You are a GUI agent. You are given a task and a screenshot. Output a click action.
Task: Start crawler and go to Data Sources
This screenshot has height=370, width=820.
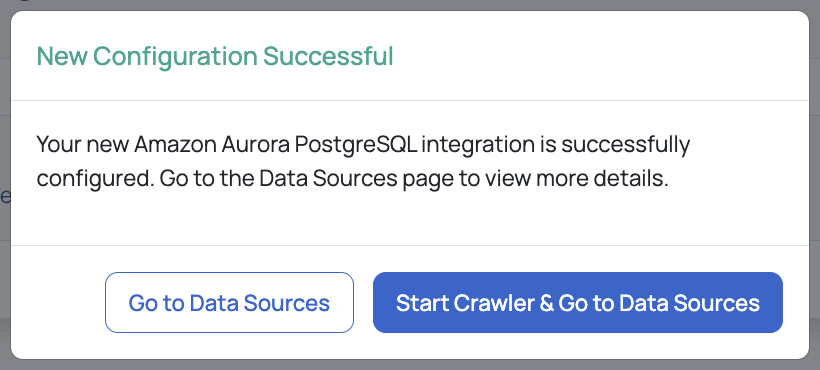pos(577,303)
